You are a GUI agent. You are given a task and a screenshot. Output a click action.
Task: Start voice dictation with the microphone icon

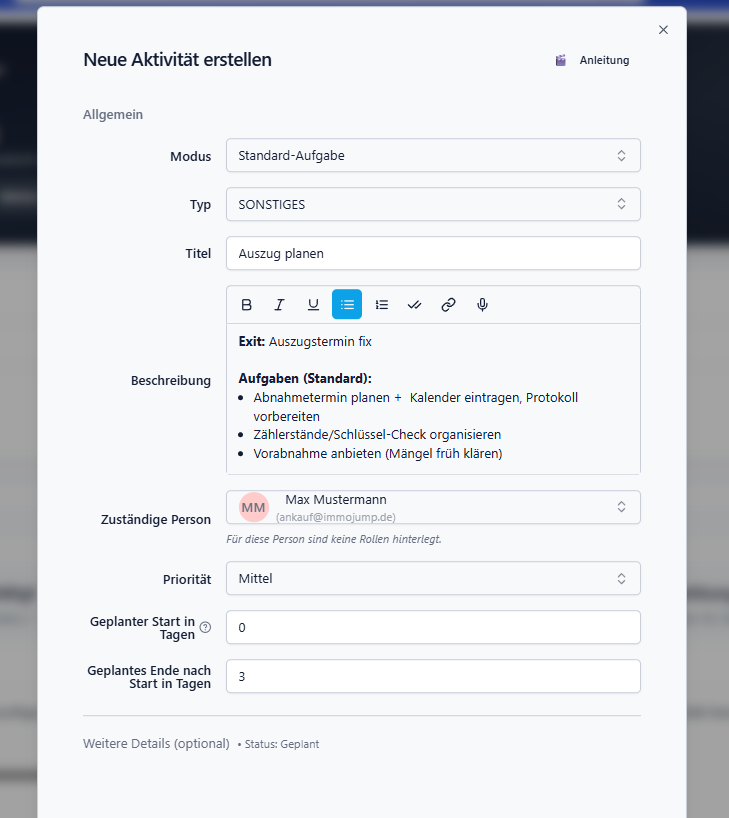[482, 305]
